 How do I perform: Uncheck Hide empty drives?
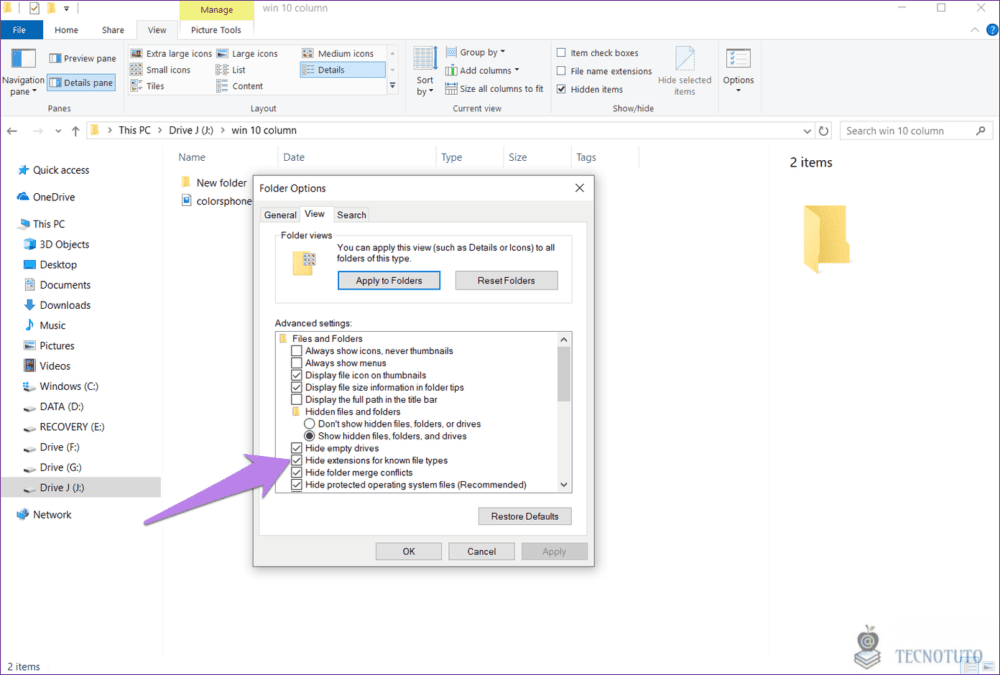pyautogui.click(x=296, y=448)
